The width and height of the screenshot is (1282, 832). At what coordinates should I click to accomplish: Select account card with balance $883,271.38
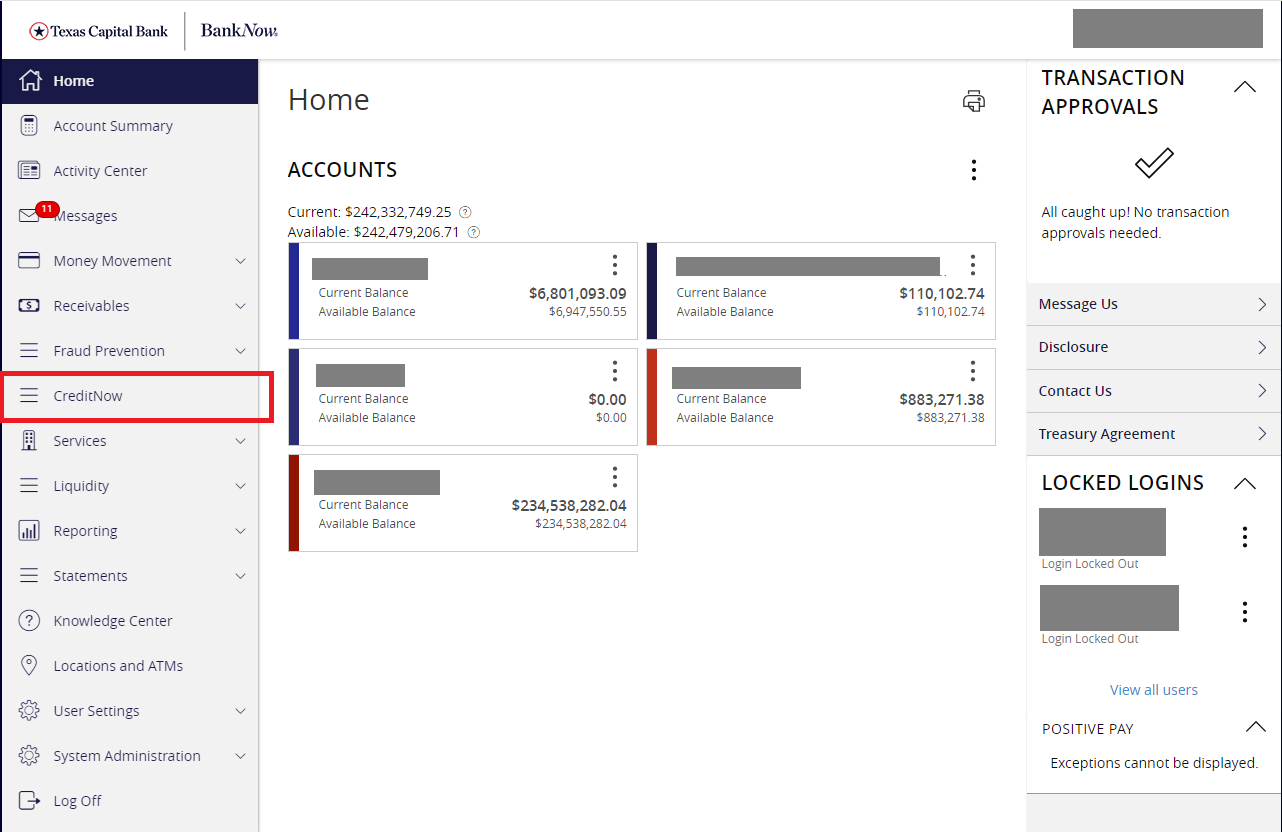click(821, 397)
